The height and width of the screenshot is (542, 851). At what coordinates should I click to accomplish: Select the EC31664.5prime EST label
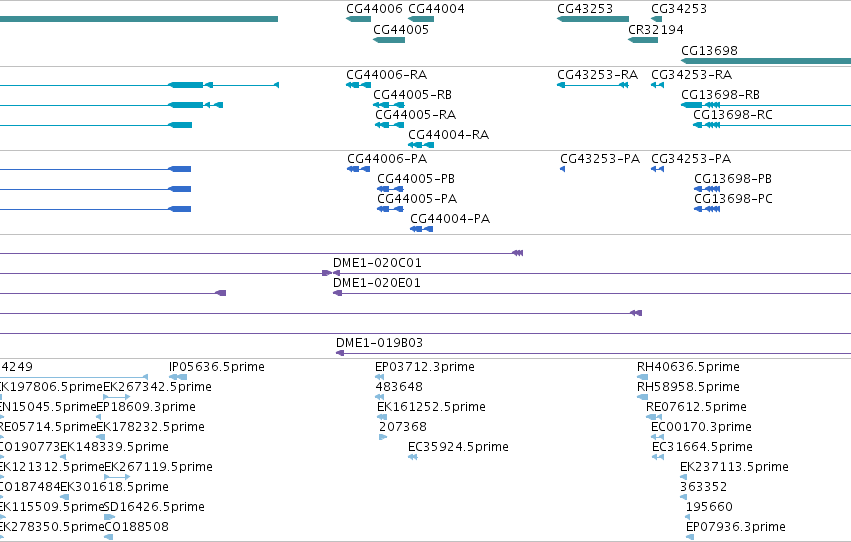point(702,447)
